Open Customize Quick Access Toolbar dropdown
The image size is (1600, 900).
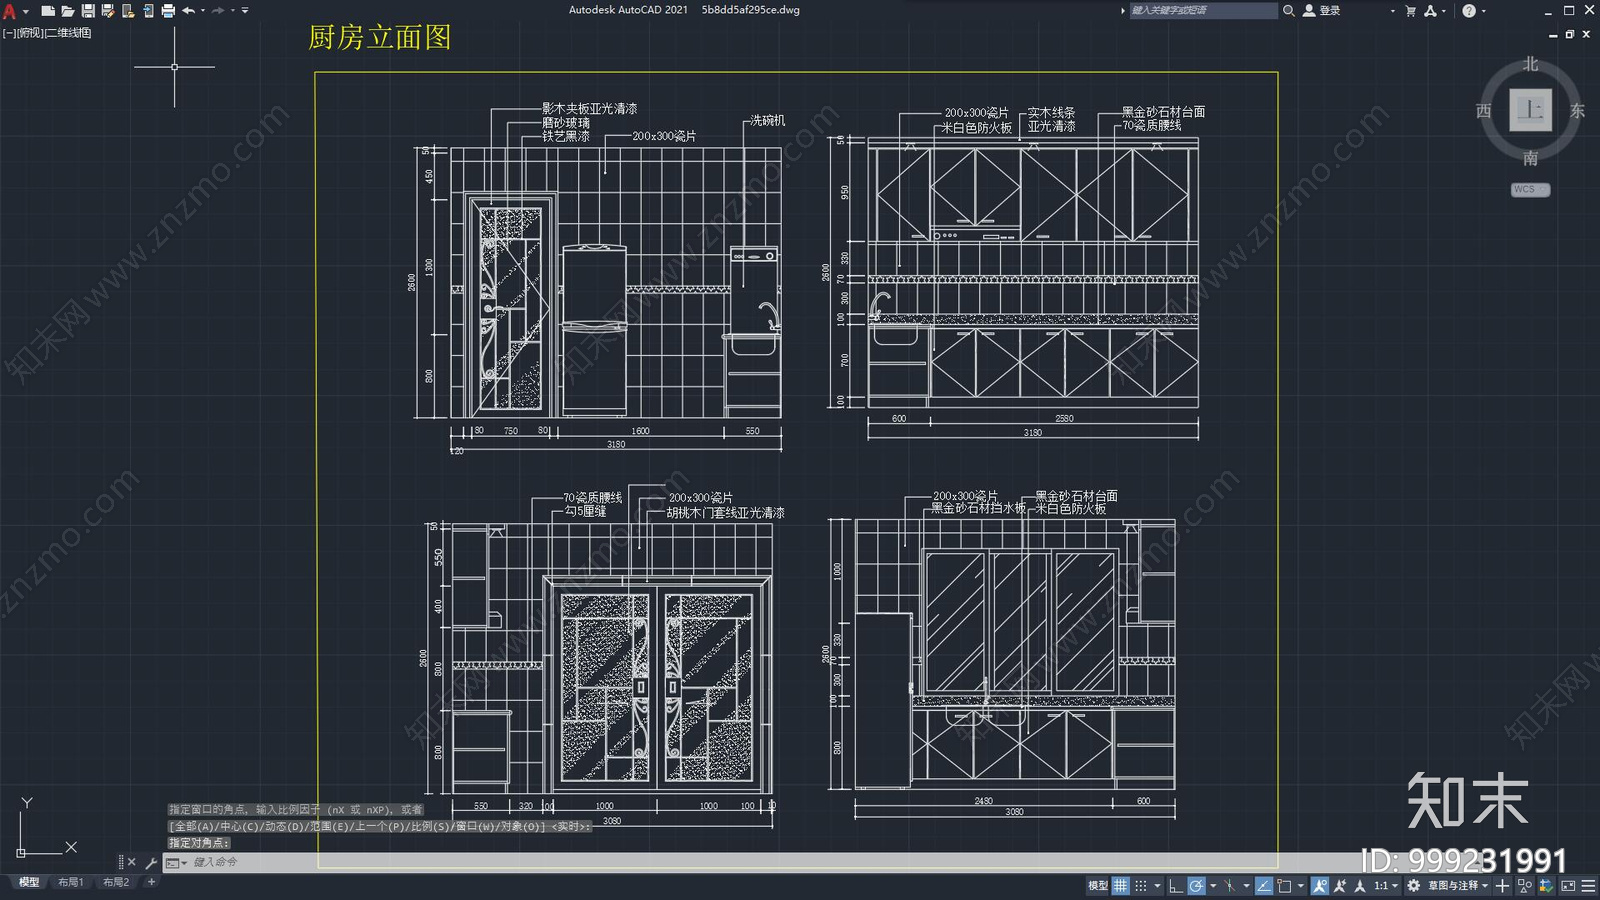[245, 11]
